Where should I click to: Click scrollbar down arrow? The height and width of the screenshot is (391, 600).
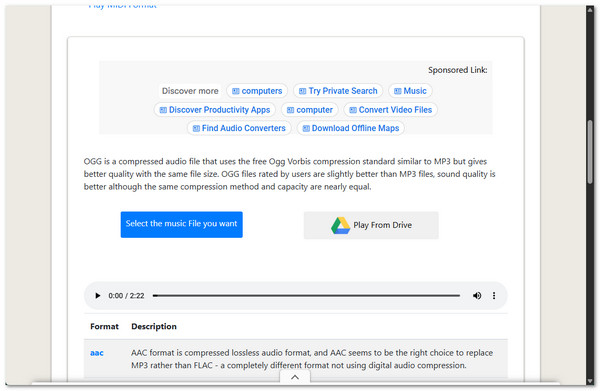pos(590,382)
